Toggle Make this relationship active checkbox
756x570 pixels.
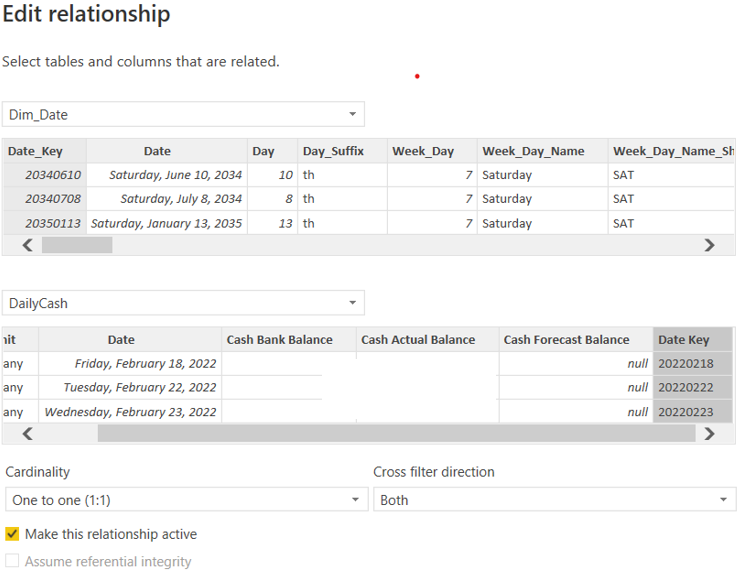tap(12, 534)
